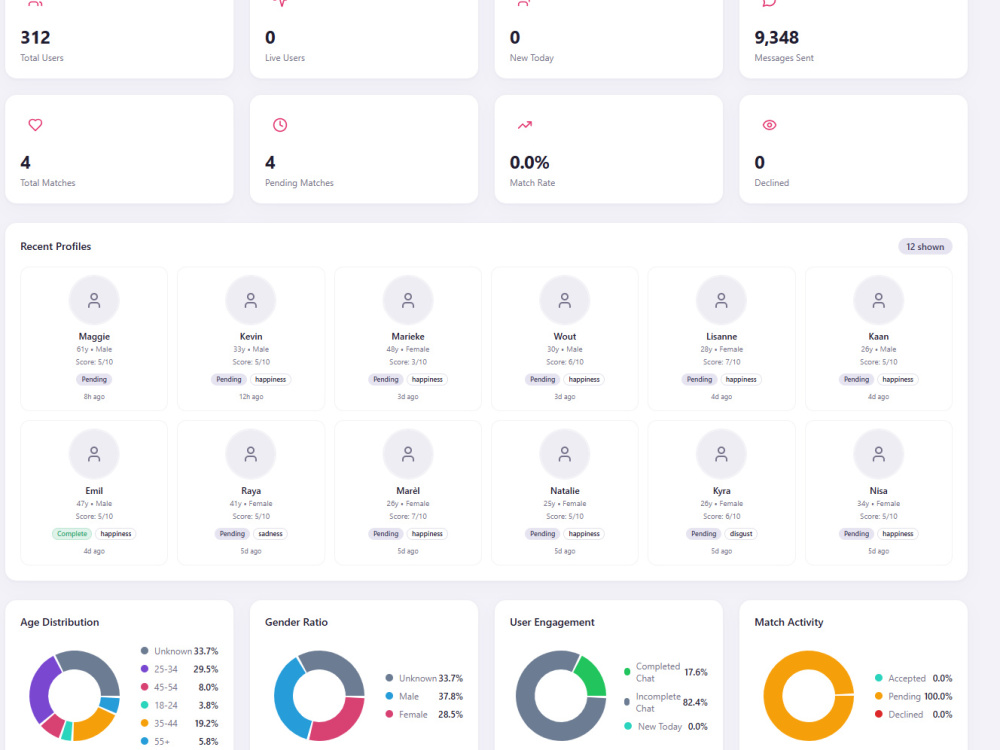Click the Natalie profile name
This screenshot has width=1000, height=750.
tap(564, 491)
